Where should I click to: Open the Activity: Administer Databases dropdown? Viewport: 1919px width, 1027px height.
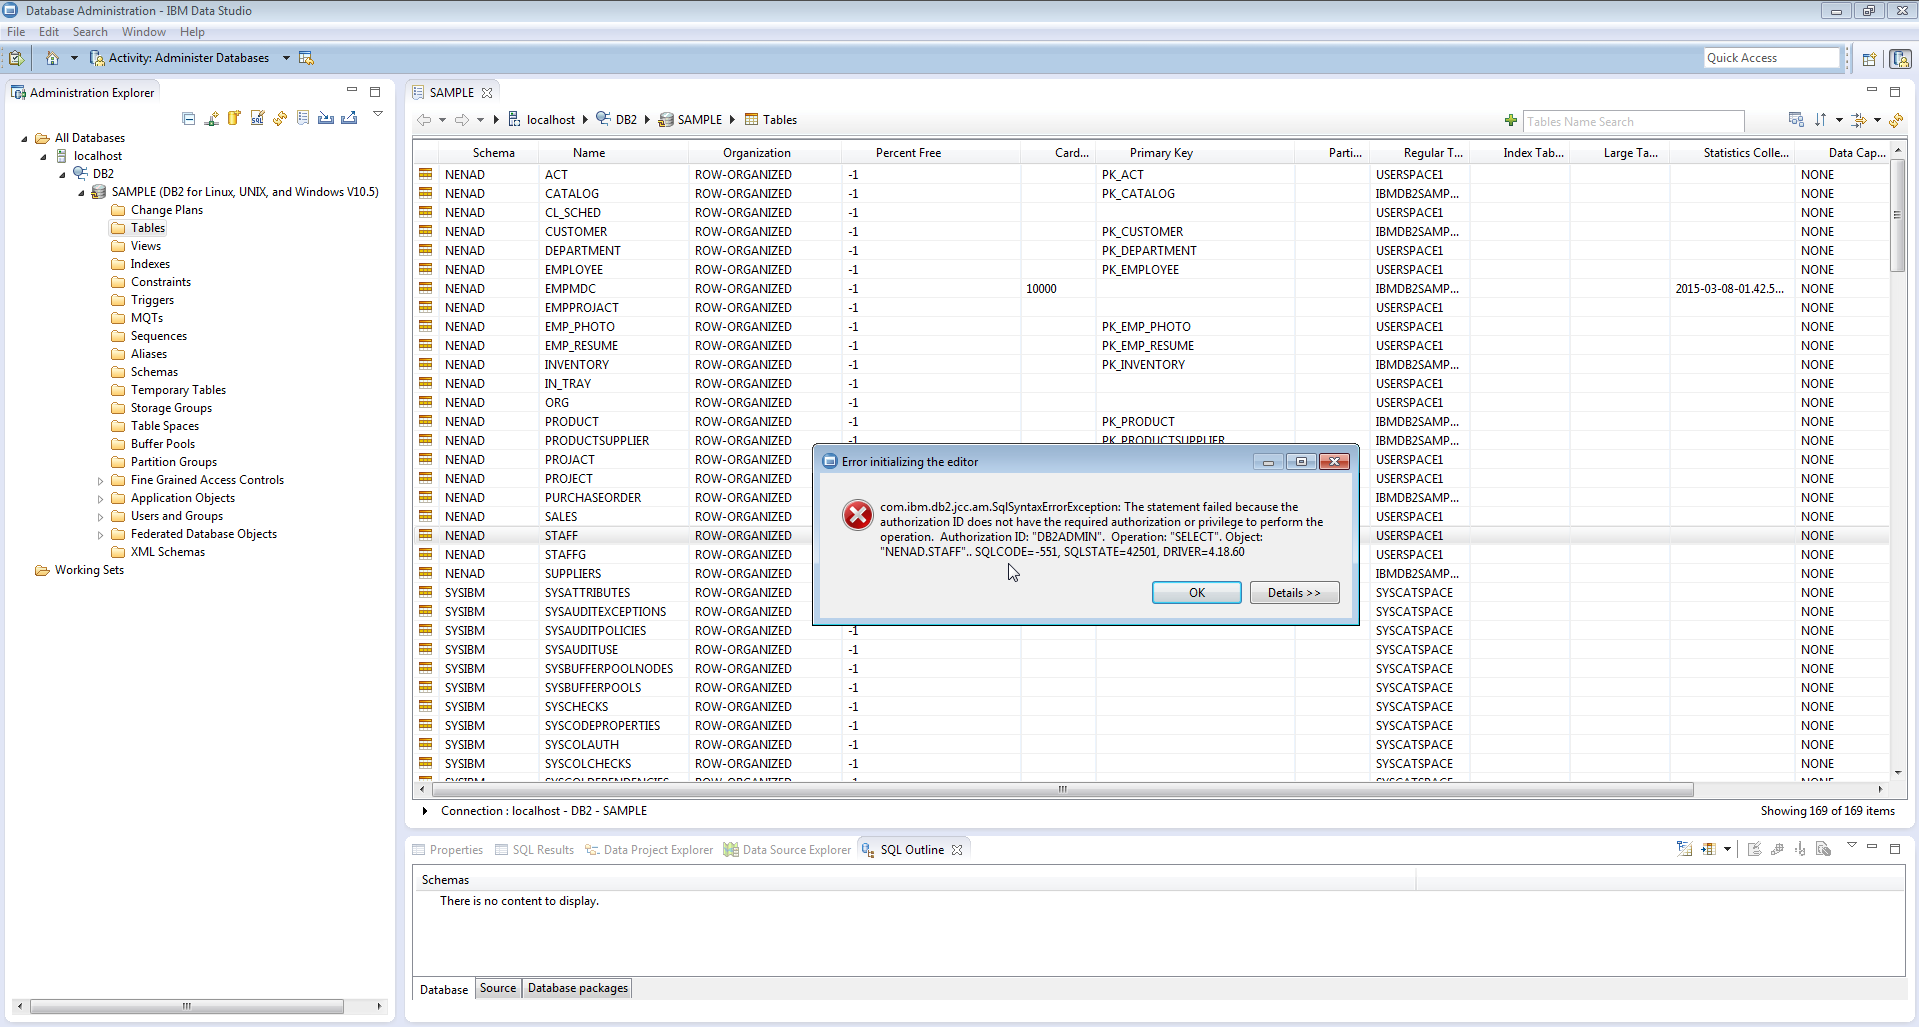click(x=286, y=58)
